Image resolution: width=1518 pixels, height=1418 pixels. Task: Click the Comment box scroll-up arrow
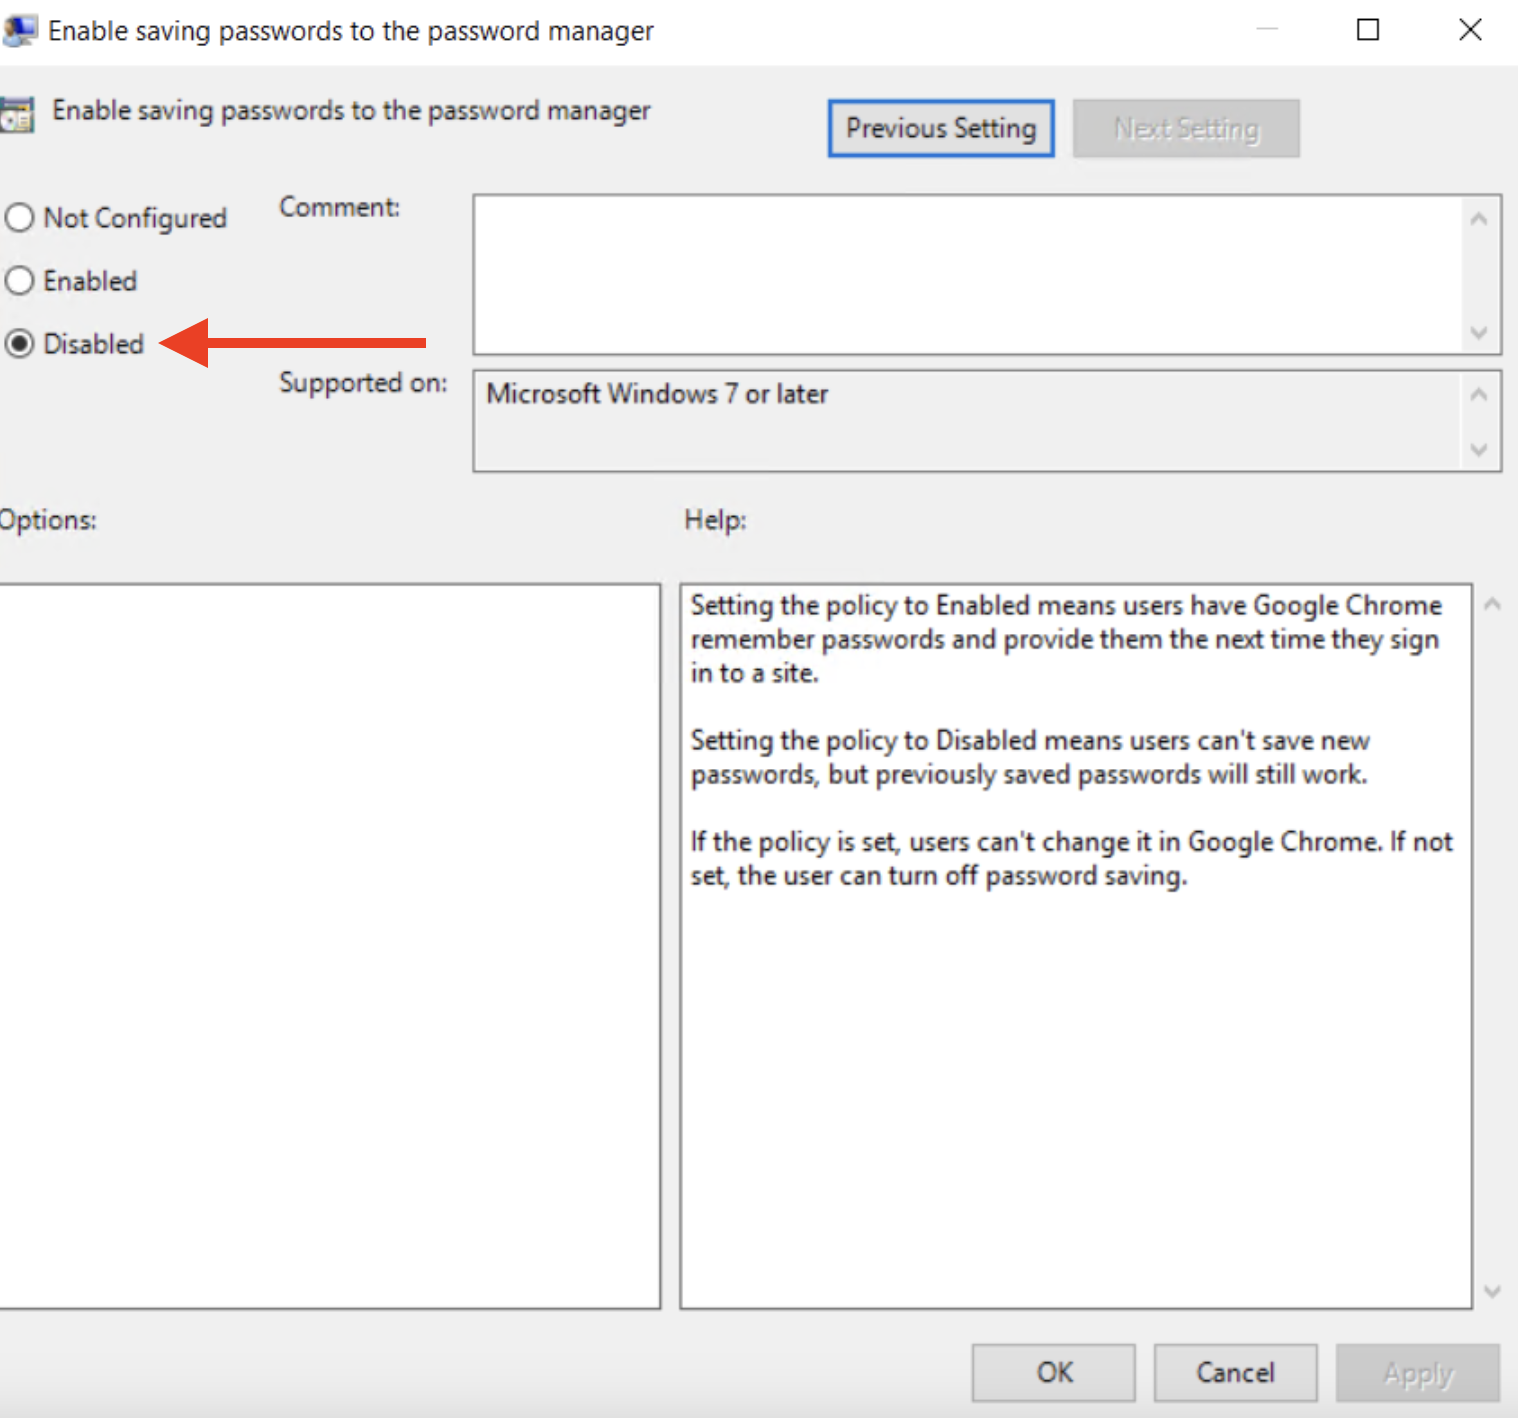coord(1479,218)
